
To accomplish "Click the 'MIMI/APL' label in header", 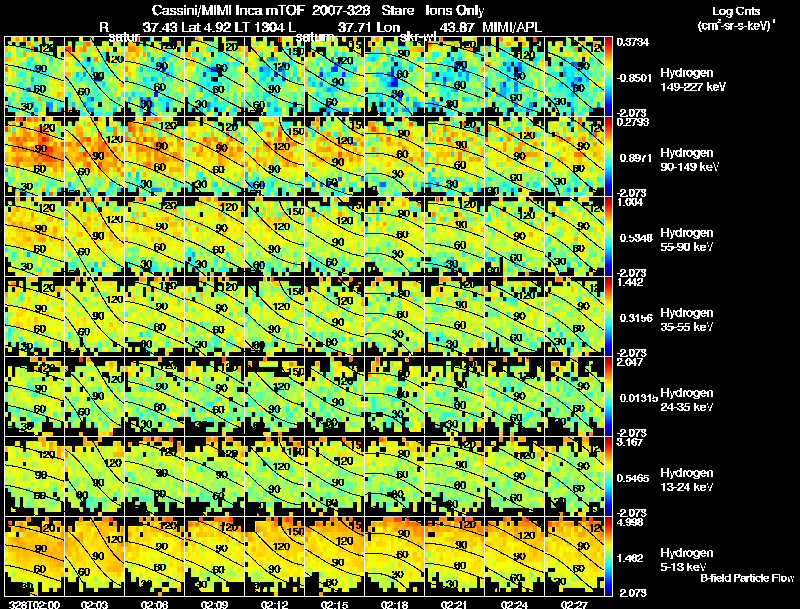I will click(x=512, y=28).
